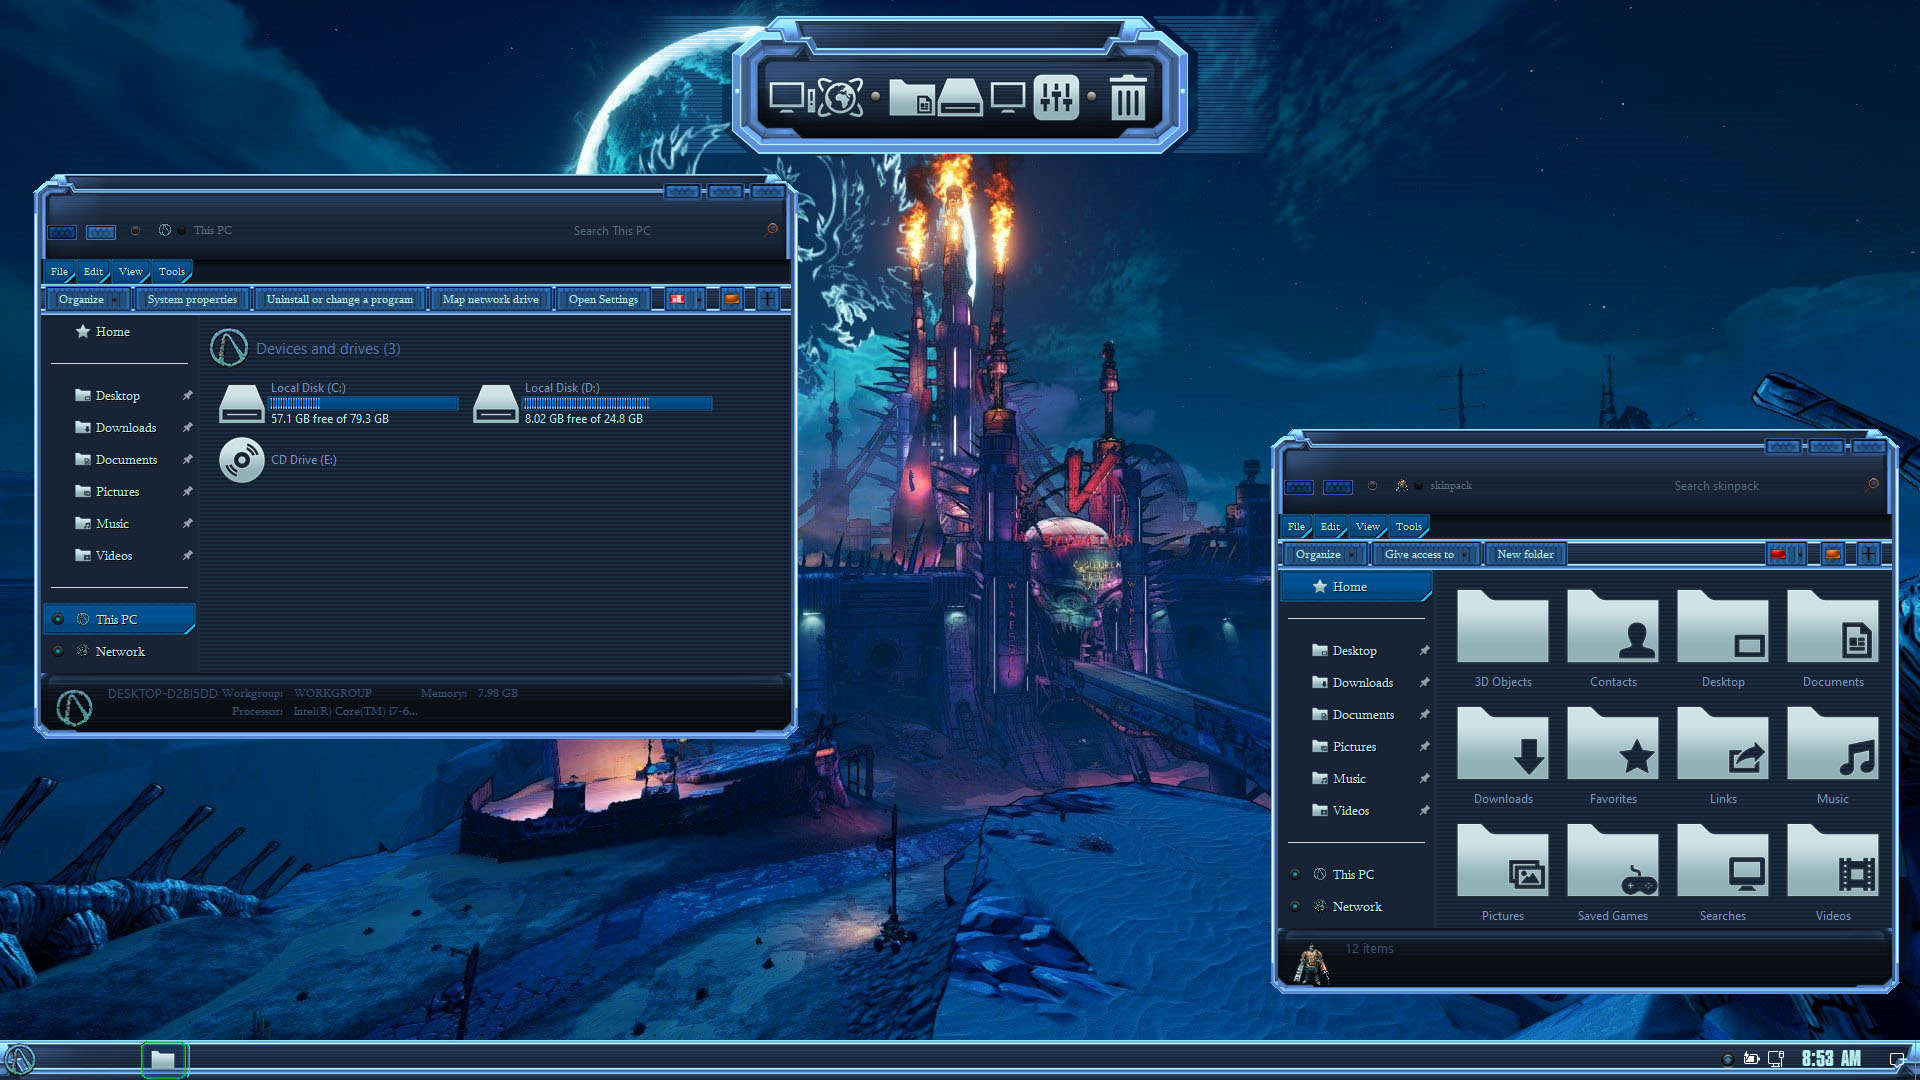Expand the Give access to dropdown
The image size is (1920, 1080).
click(1465, 554)
